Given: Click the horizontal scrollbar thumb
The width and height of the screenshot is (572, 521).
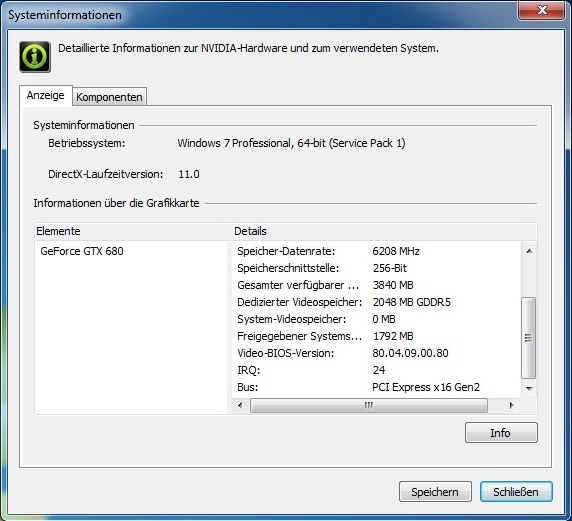Looking at the screenshot, I should click(369, 405).
